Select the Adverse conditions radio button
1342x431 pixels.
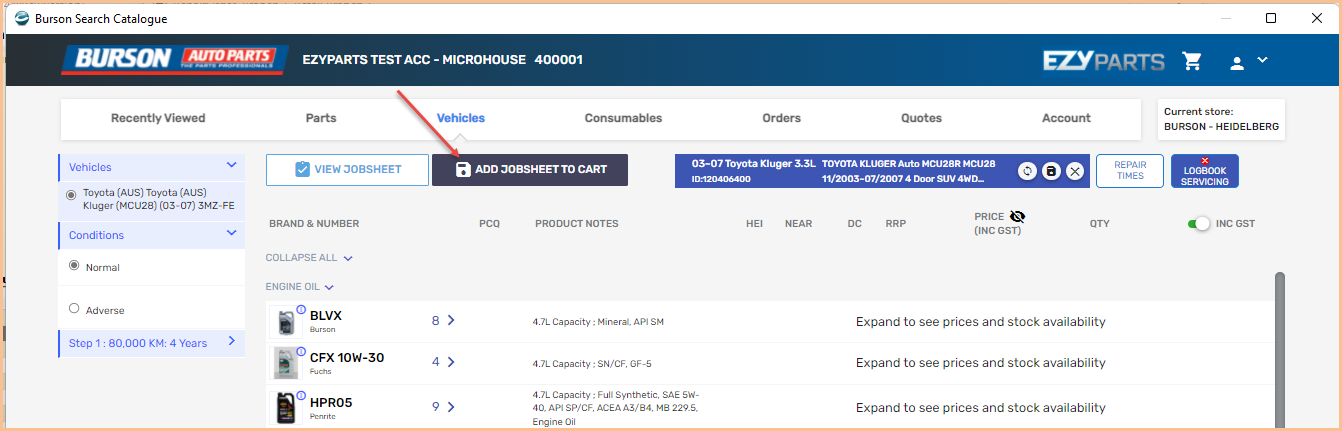[74, 309]
